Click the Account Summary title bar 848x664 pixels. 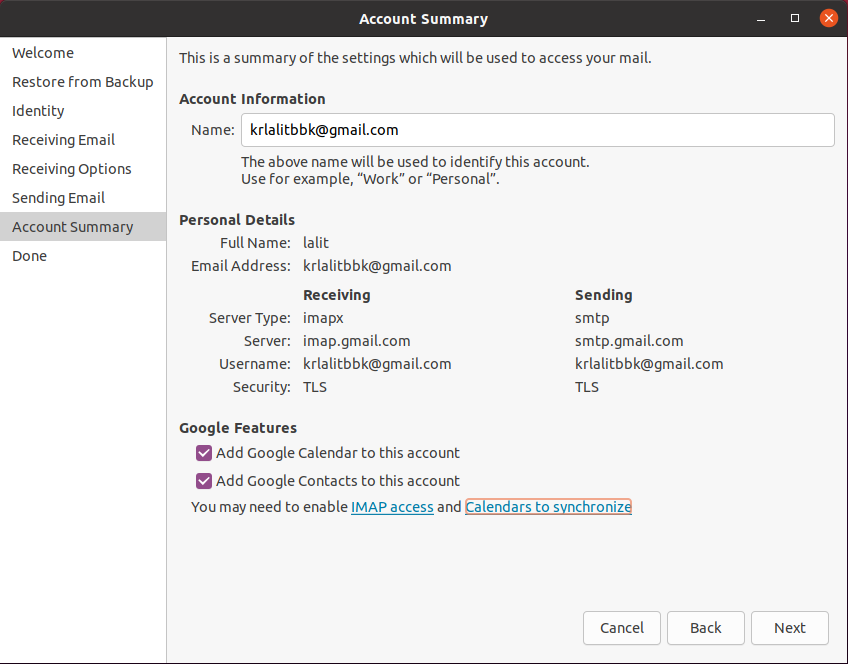tap(423, 18)
